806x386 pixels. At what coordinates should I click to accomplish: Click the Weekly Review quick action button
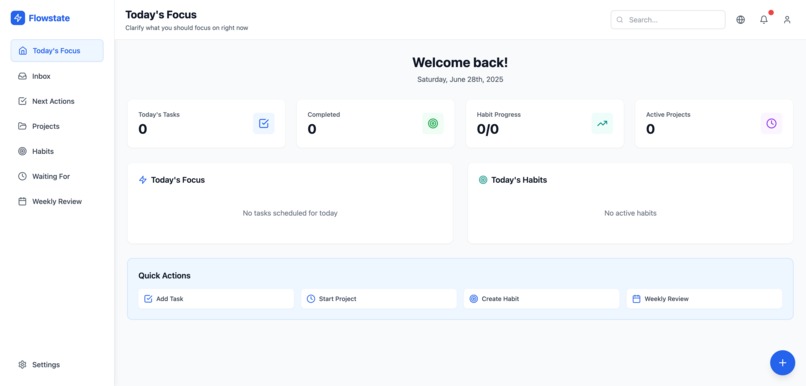click(x=704, y=299)
